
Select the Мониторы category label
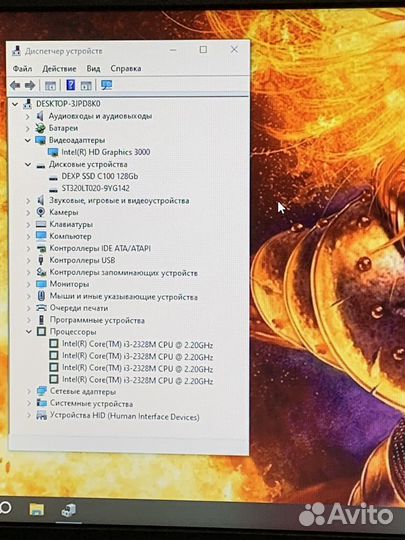click(x=70, y=284)
